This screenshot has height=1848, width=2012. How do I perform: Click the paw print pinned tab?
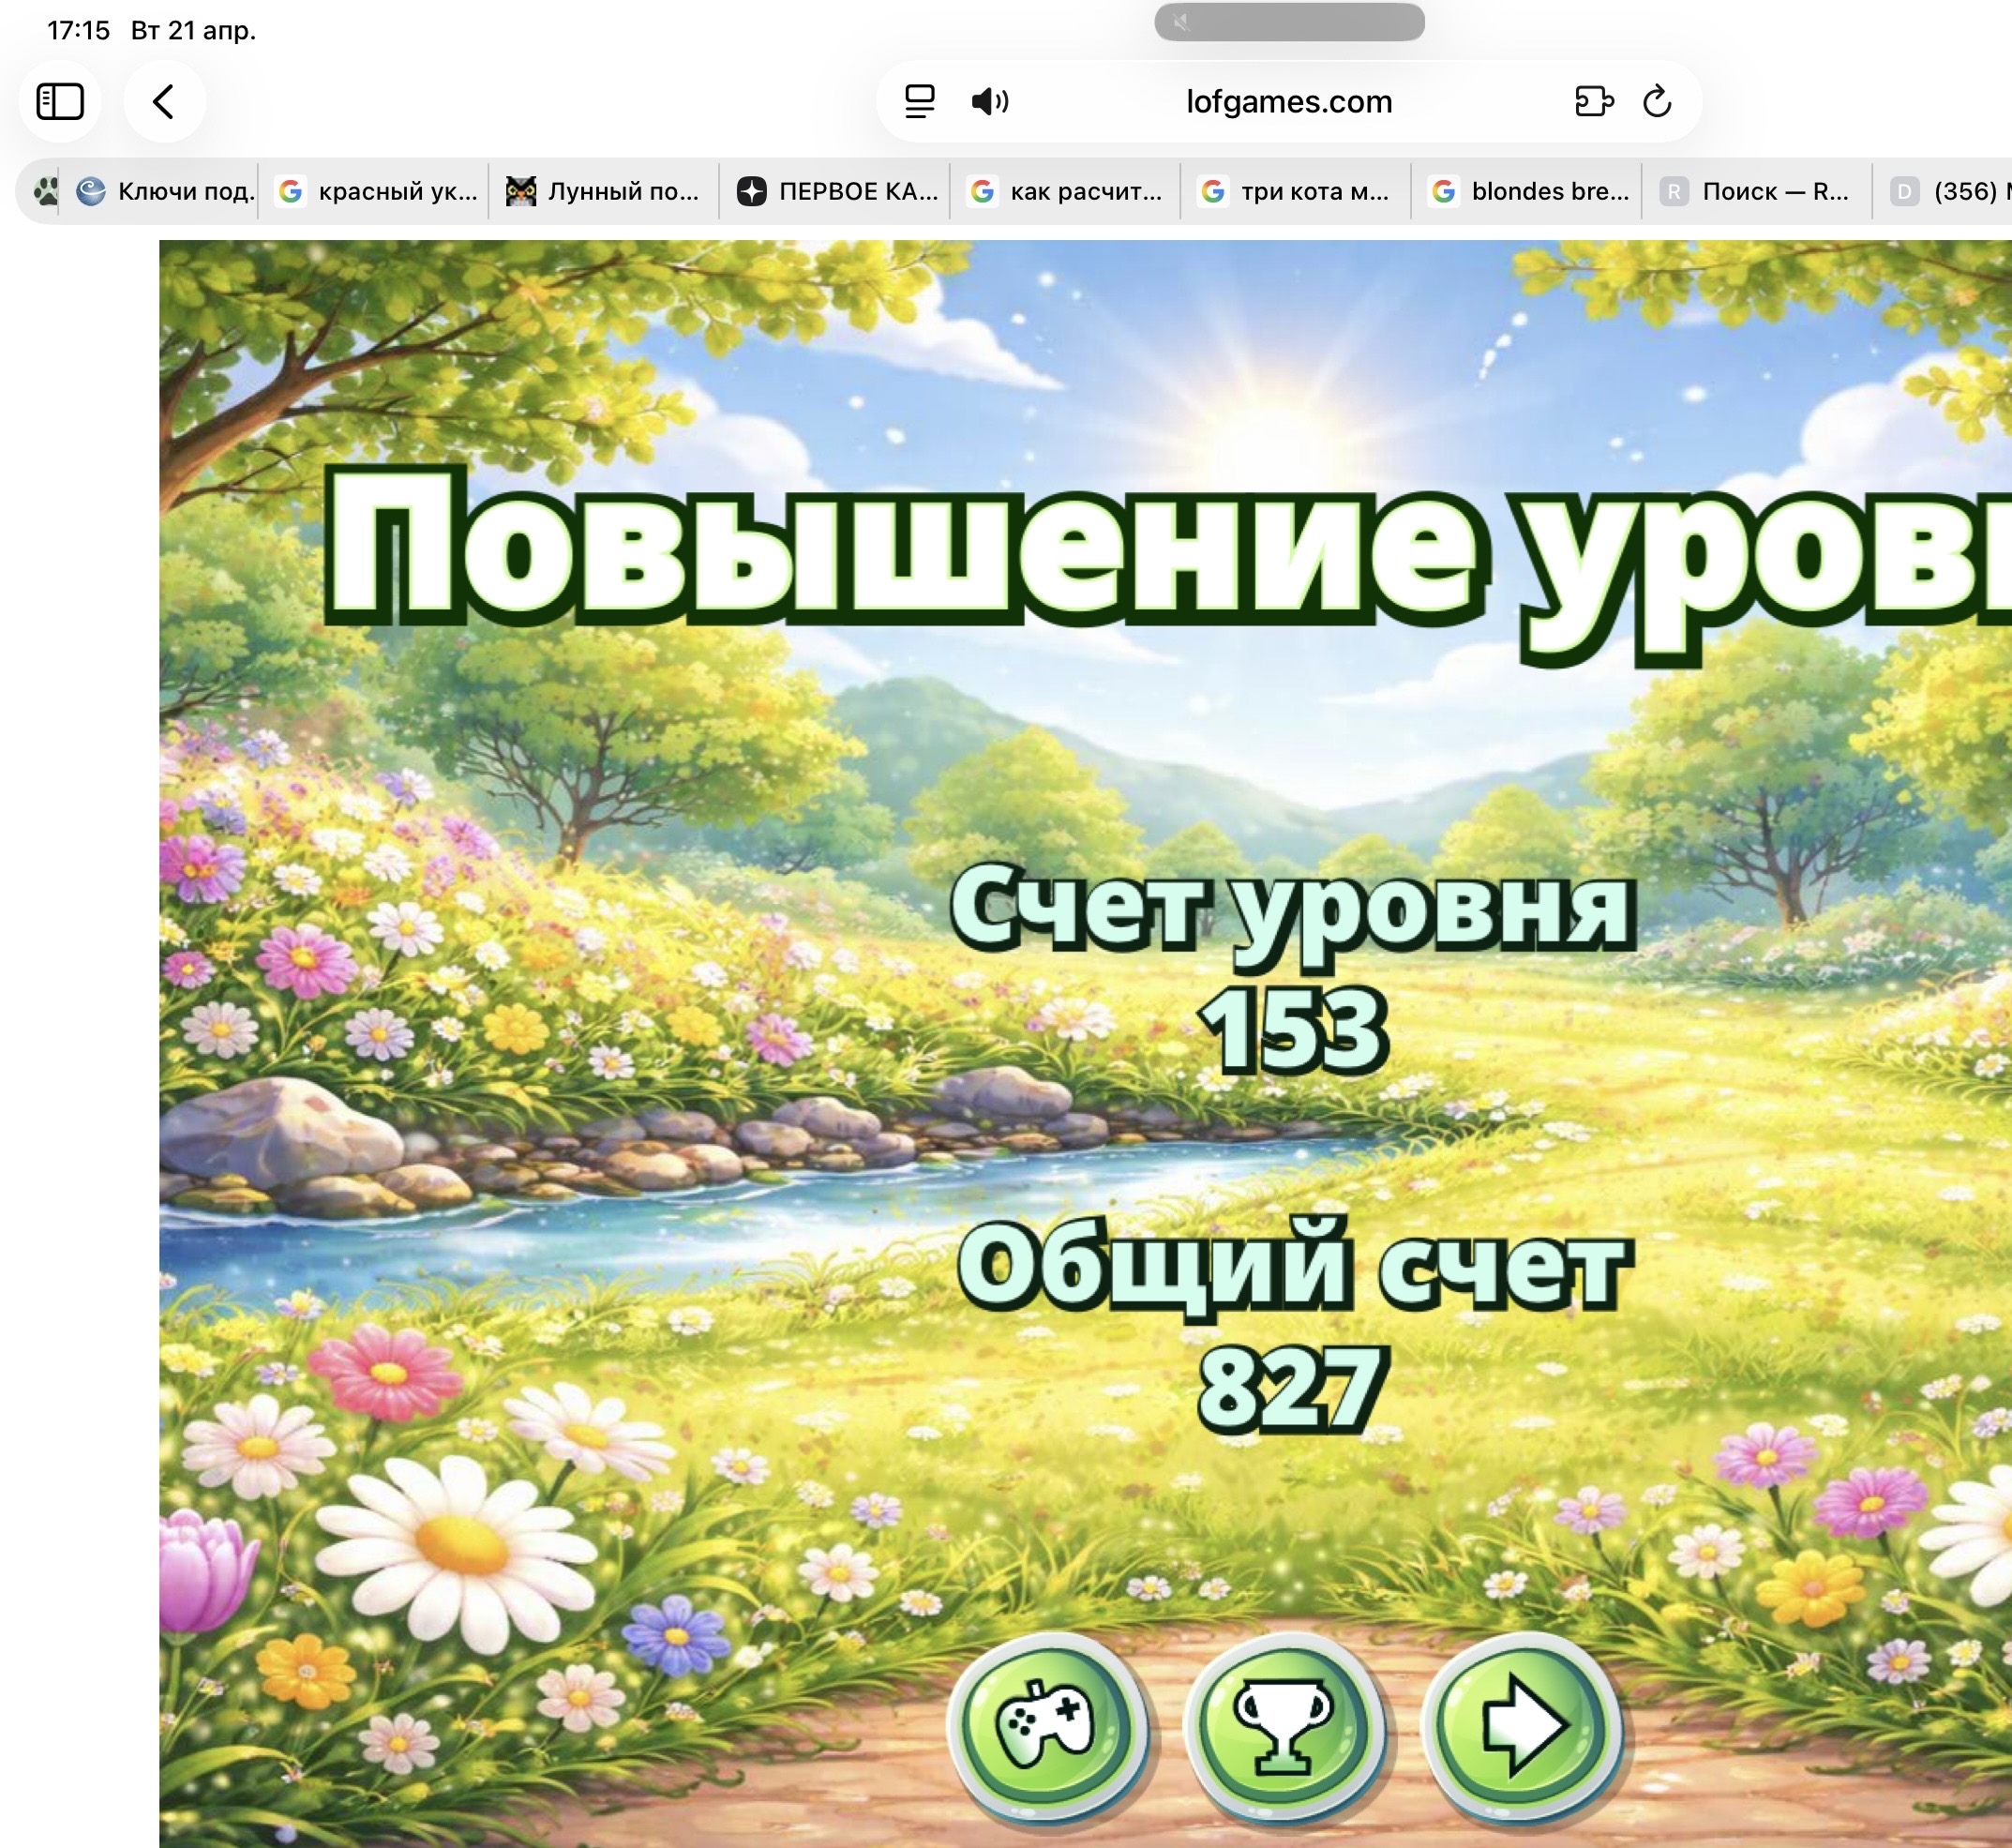pyautogui.click(x=45, y=191)
